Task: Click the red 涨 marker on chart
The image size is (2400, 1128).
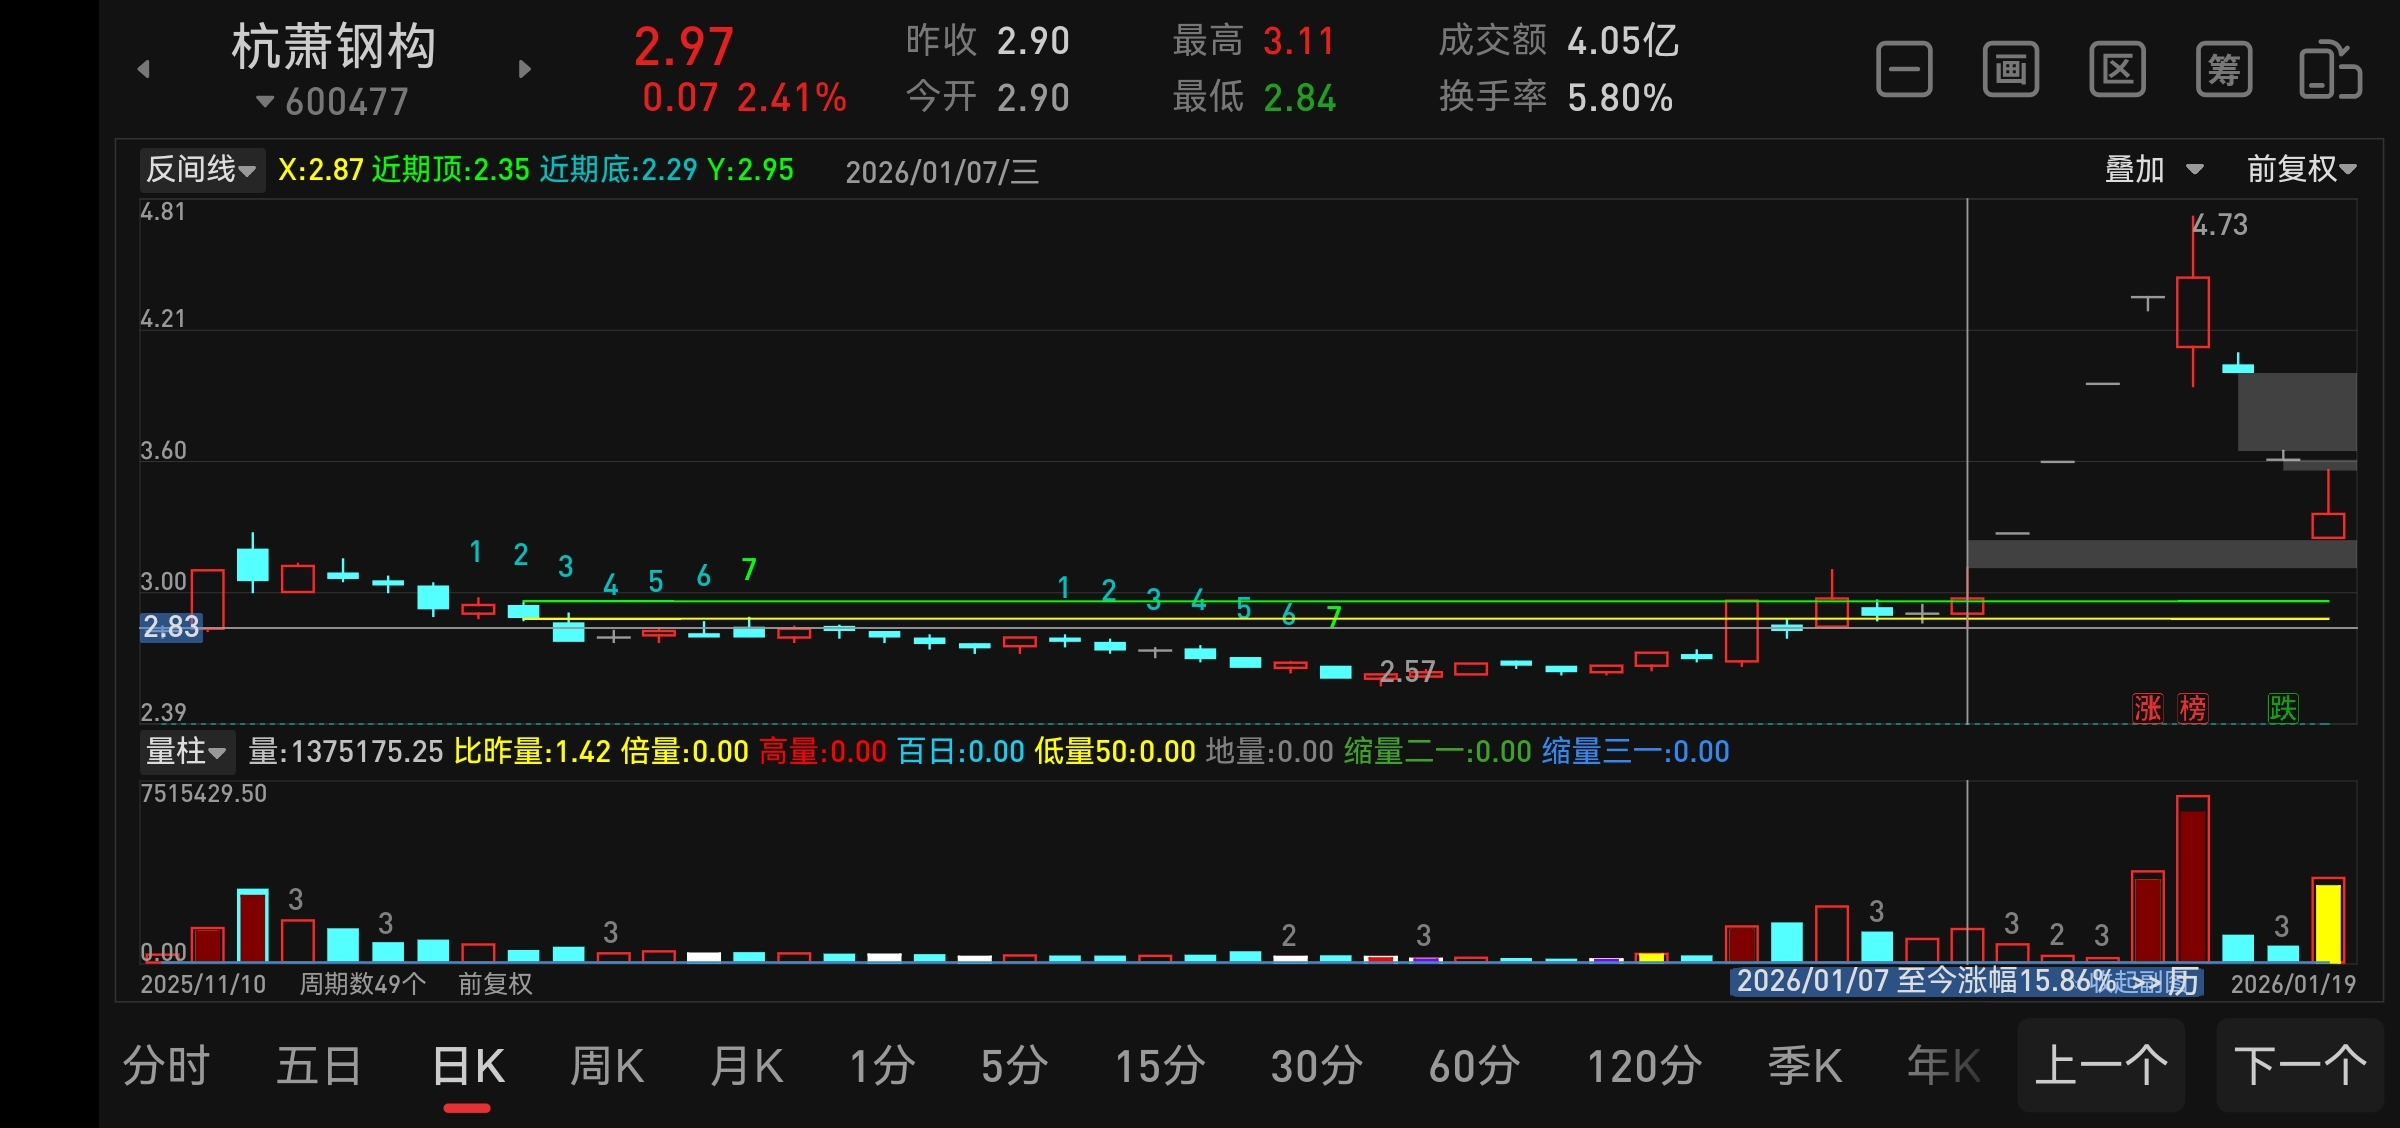Action: click(2147, 708)
